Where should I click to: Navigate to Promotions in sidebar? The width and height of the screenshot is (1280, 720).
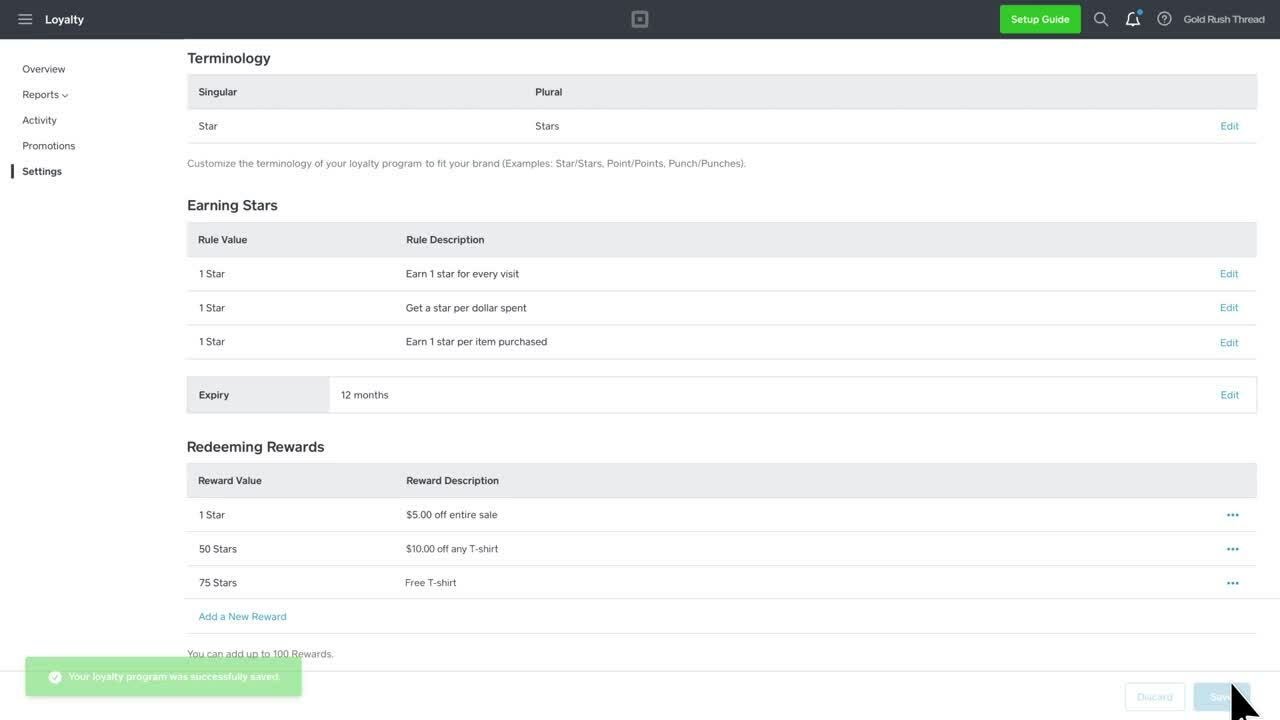(x=49, y=146)
